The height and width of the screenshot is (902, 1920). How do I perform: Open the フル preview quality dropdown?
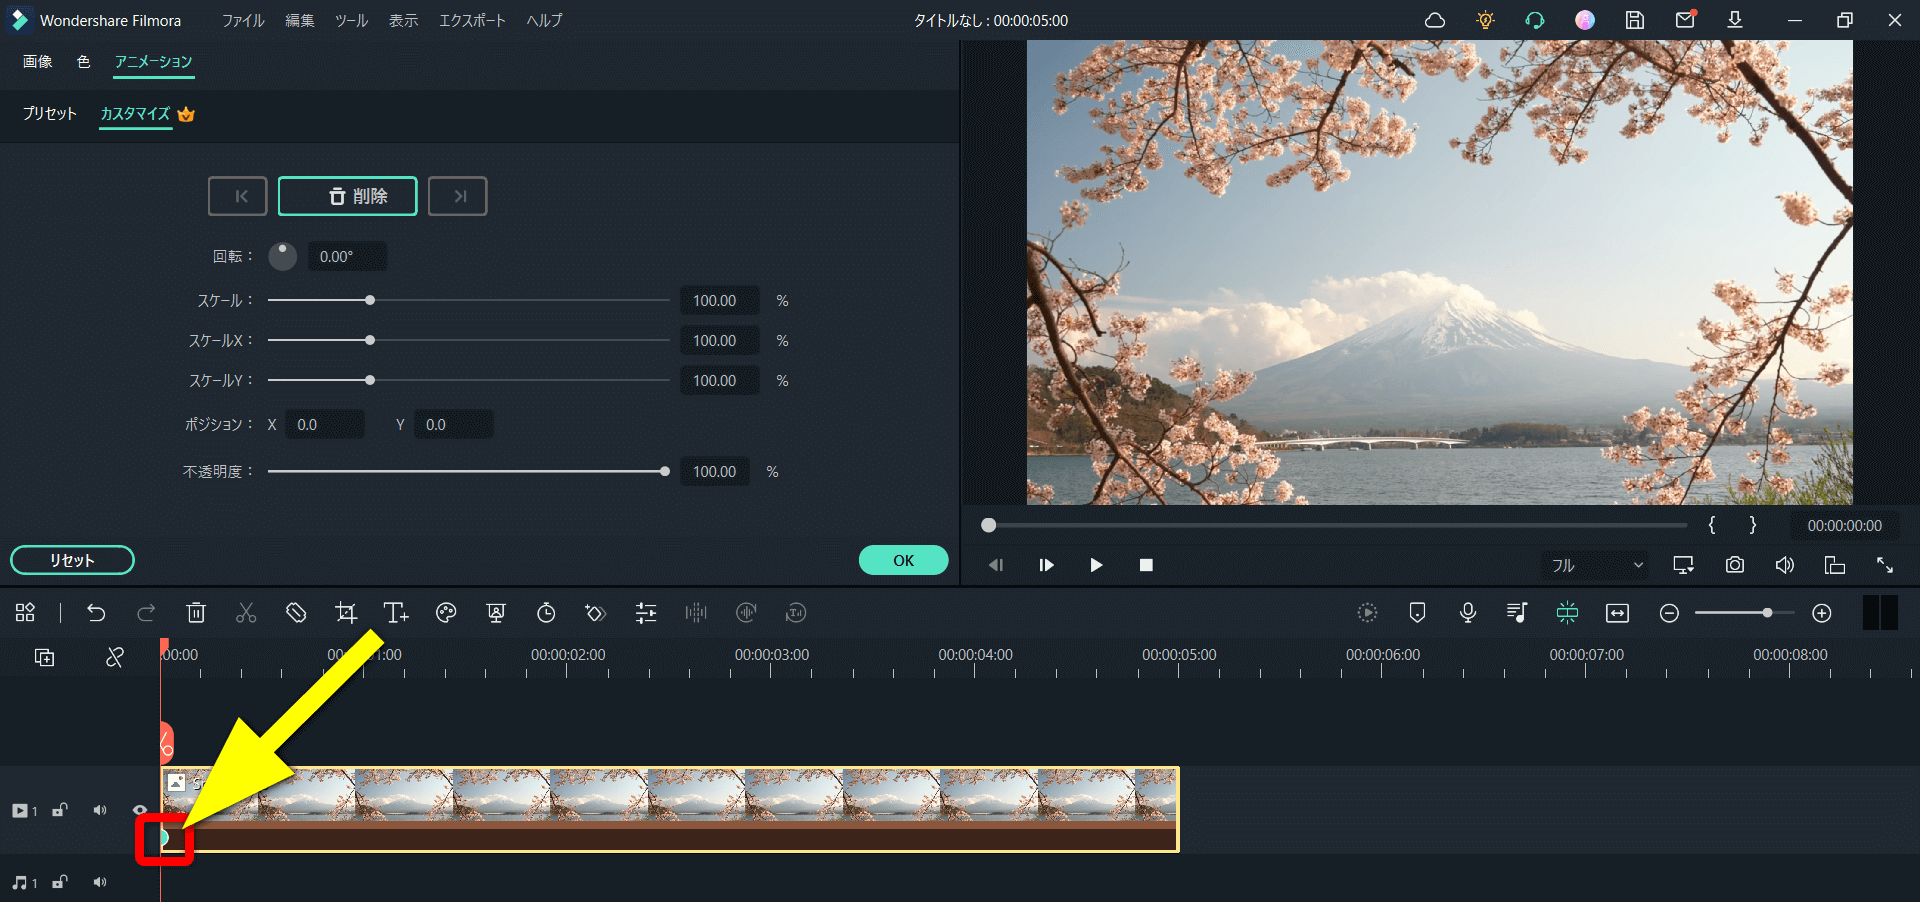pyautogui.click(x=1595, y=565)
